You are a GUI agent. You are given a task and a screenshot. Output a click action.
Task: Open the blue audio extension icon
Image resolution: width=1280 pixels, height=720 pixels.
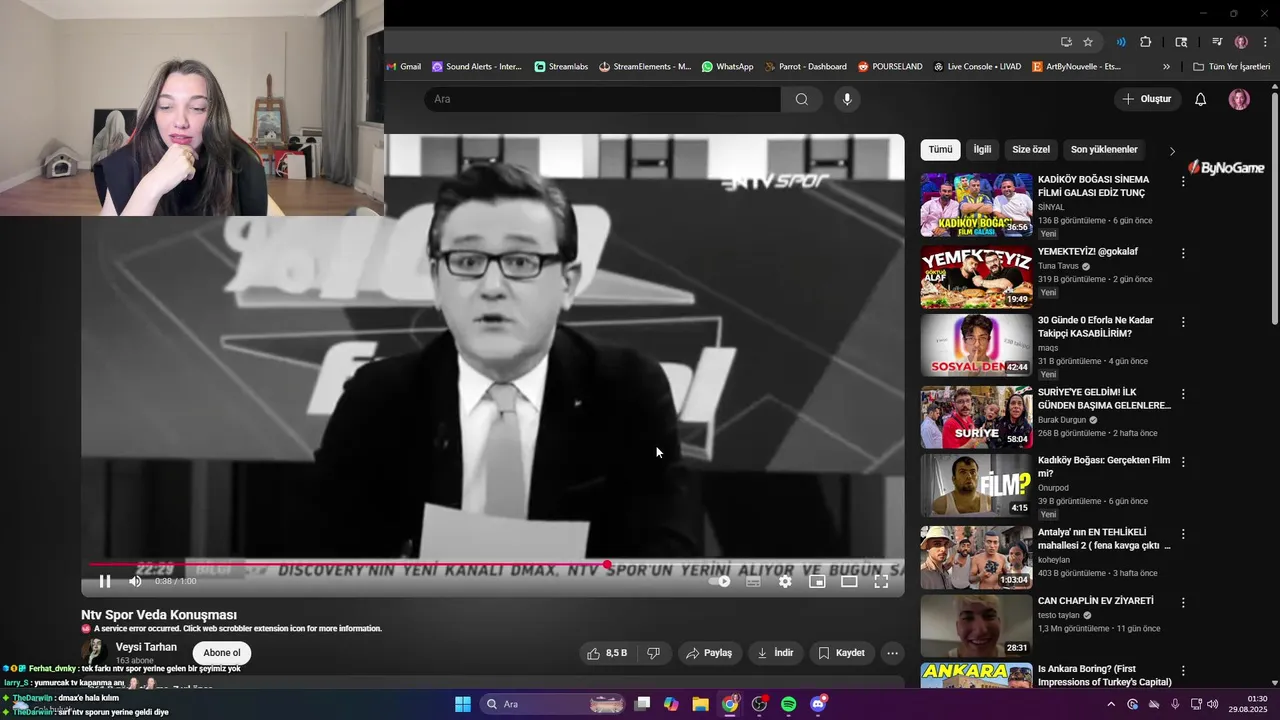[x=1121, y=42]
